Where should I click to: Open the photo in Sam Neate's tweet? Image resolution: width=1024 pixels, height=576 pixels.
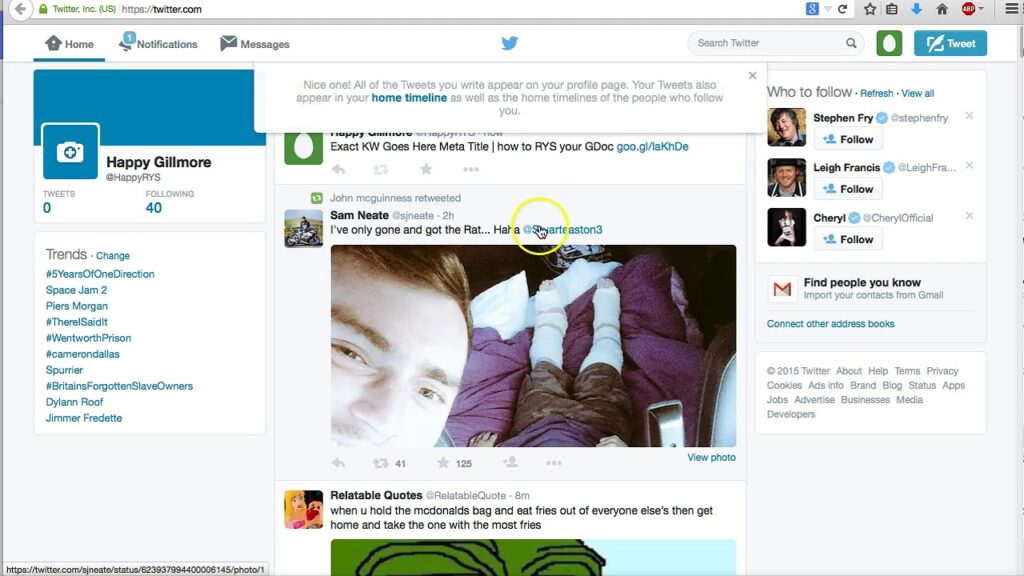point(533,345)
